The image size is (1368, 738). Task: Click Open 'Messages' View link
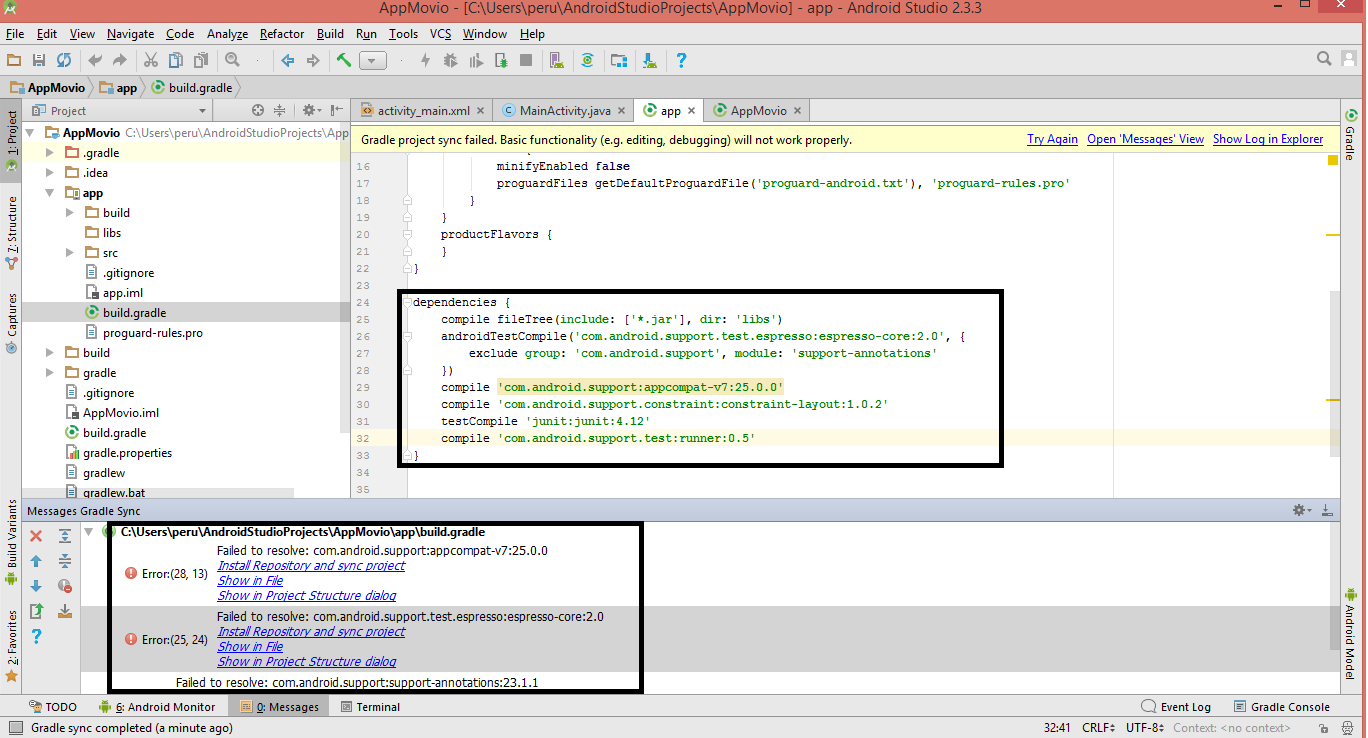pyautogui.click(x=1145, y=139)
